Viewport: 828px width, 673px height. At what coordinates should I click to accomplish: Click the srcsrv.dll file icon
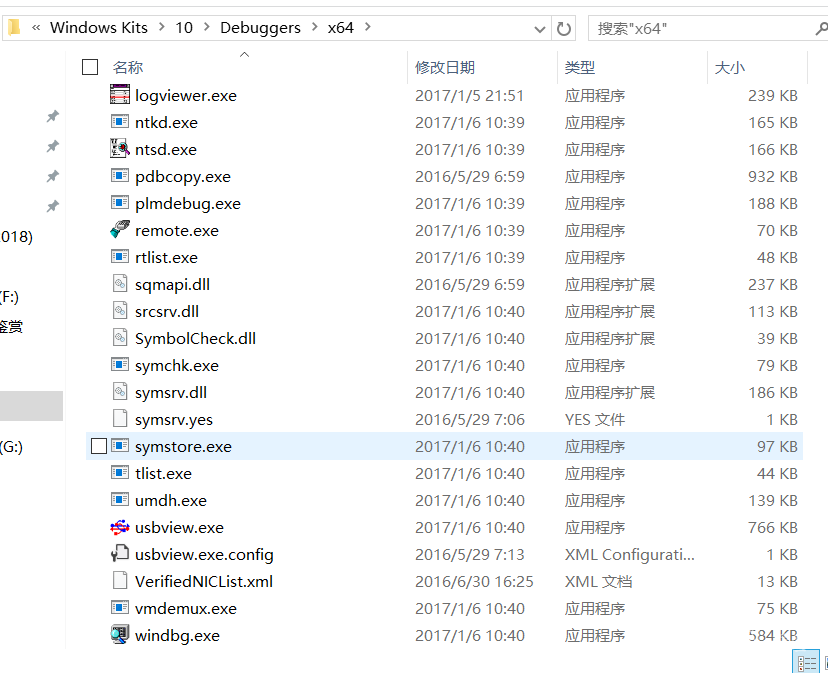(120, 311)
